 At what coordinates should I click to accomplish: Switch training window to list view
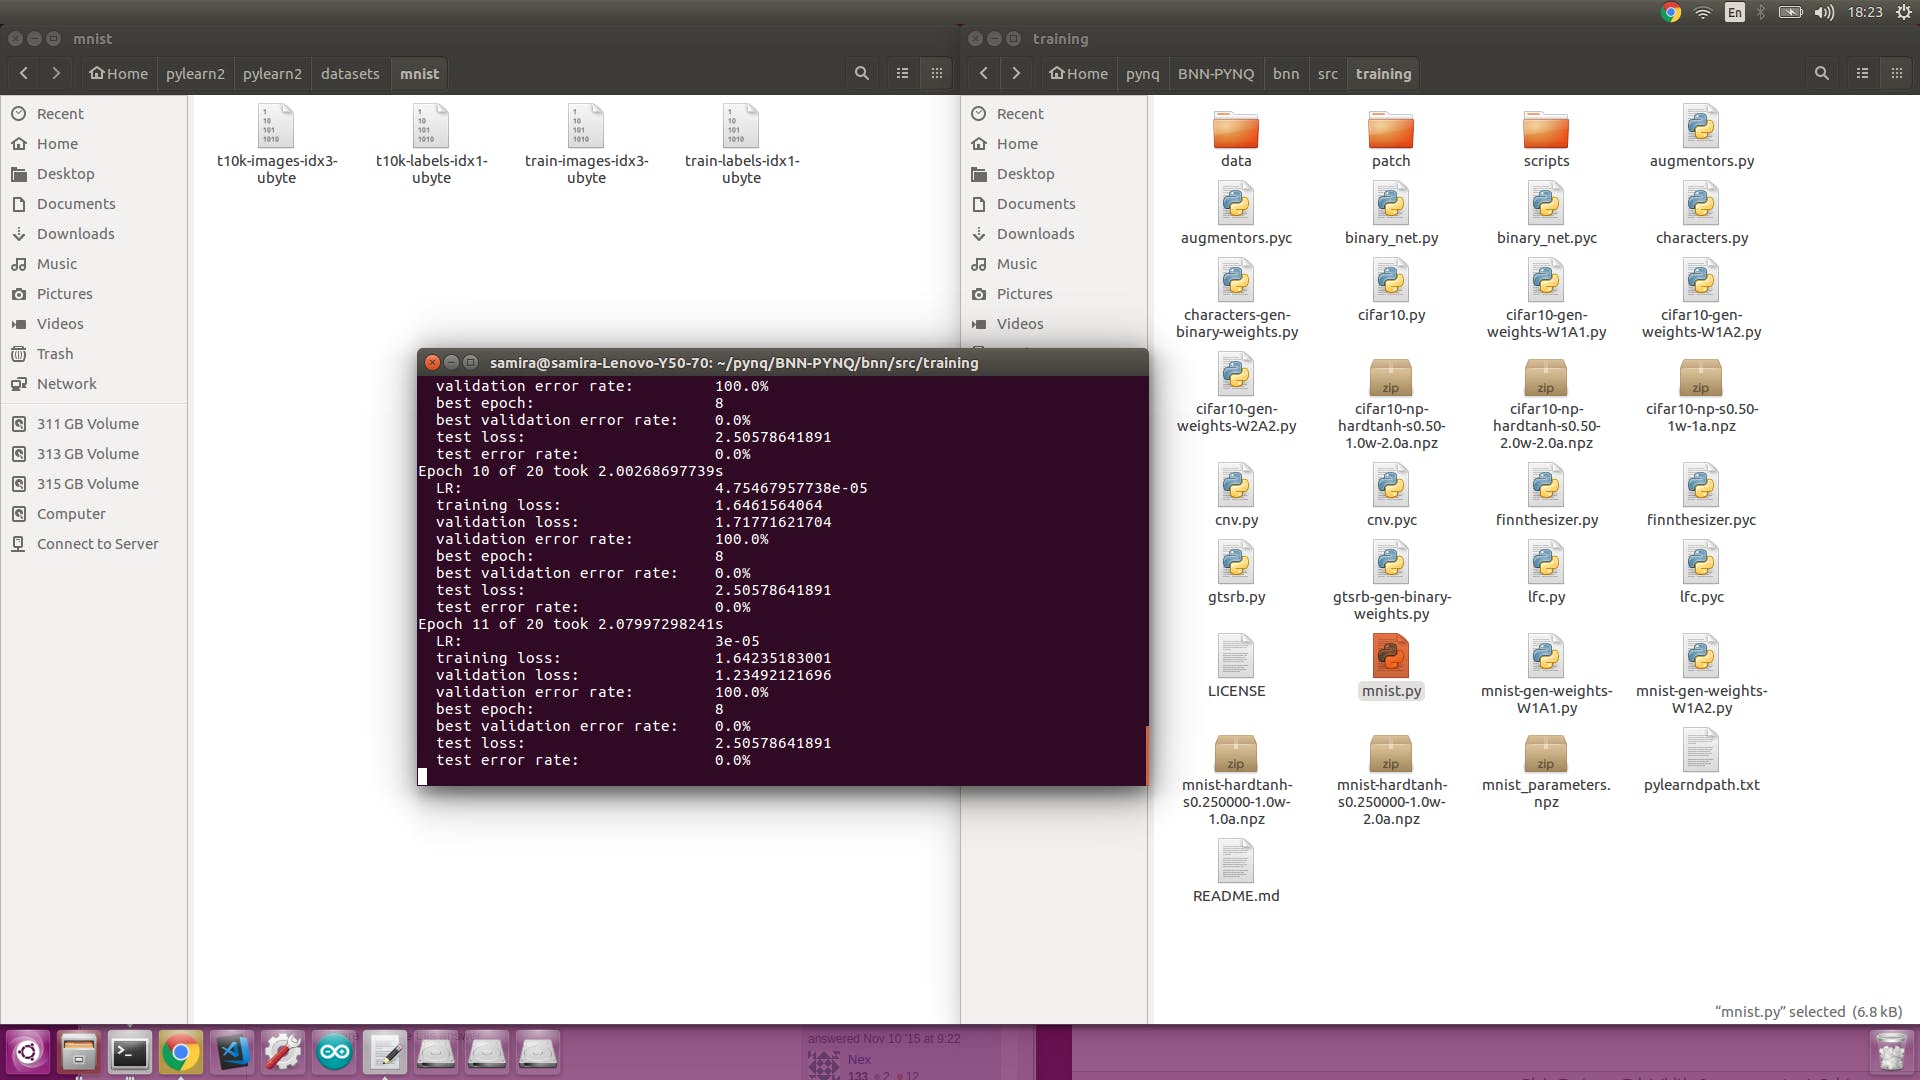click(x=1862, y=73)
